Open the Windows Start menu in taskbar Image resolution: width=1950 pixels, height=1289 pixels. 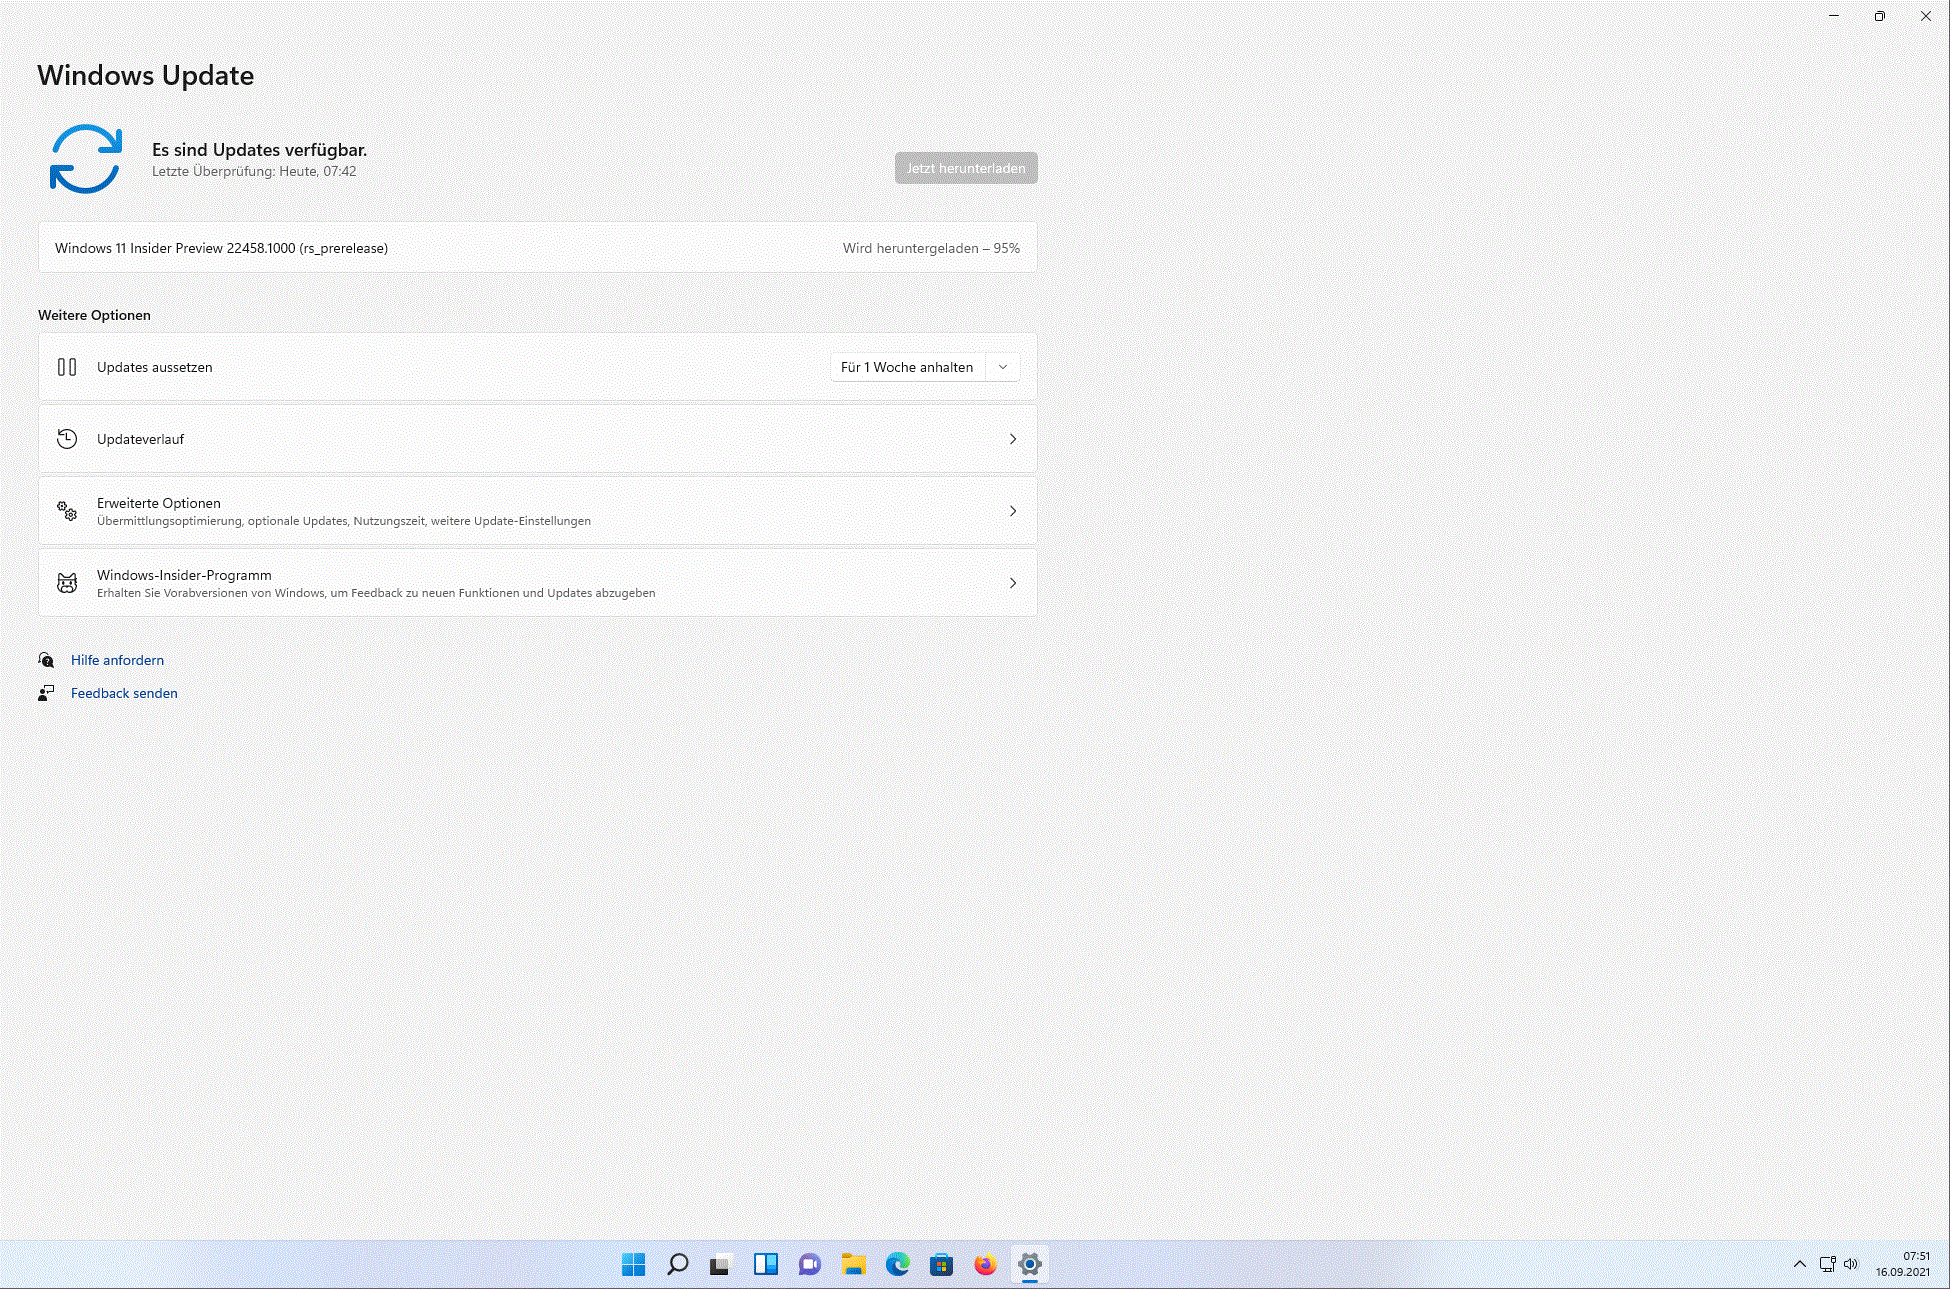coord(634,1265)
